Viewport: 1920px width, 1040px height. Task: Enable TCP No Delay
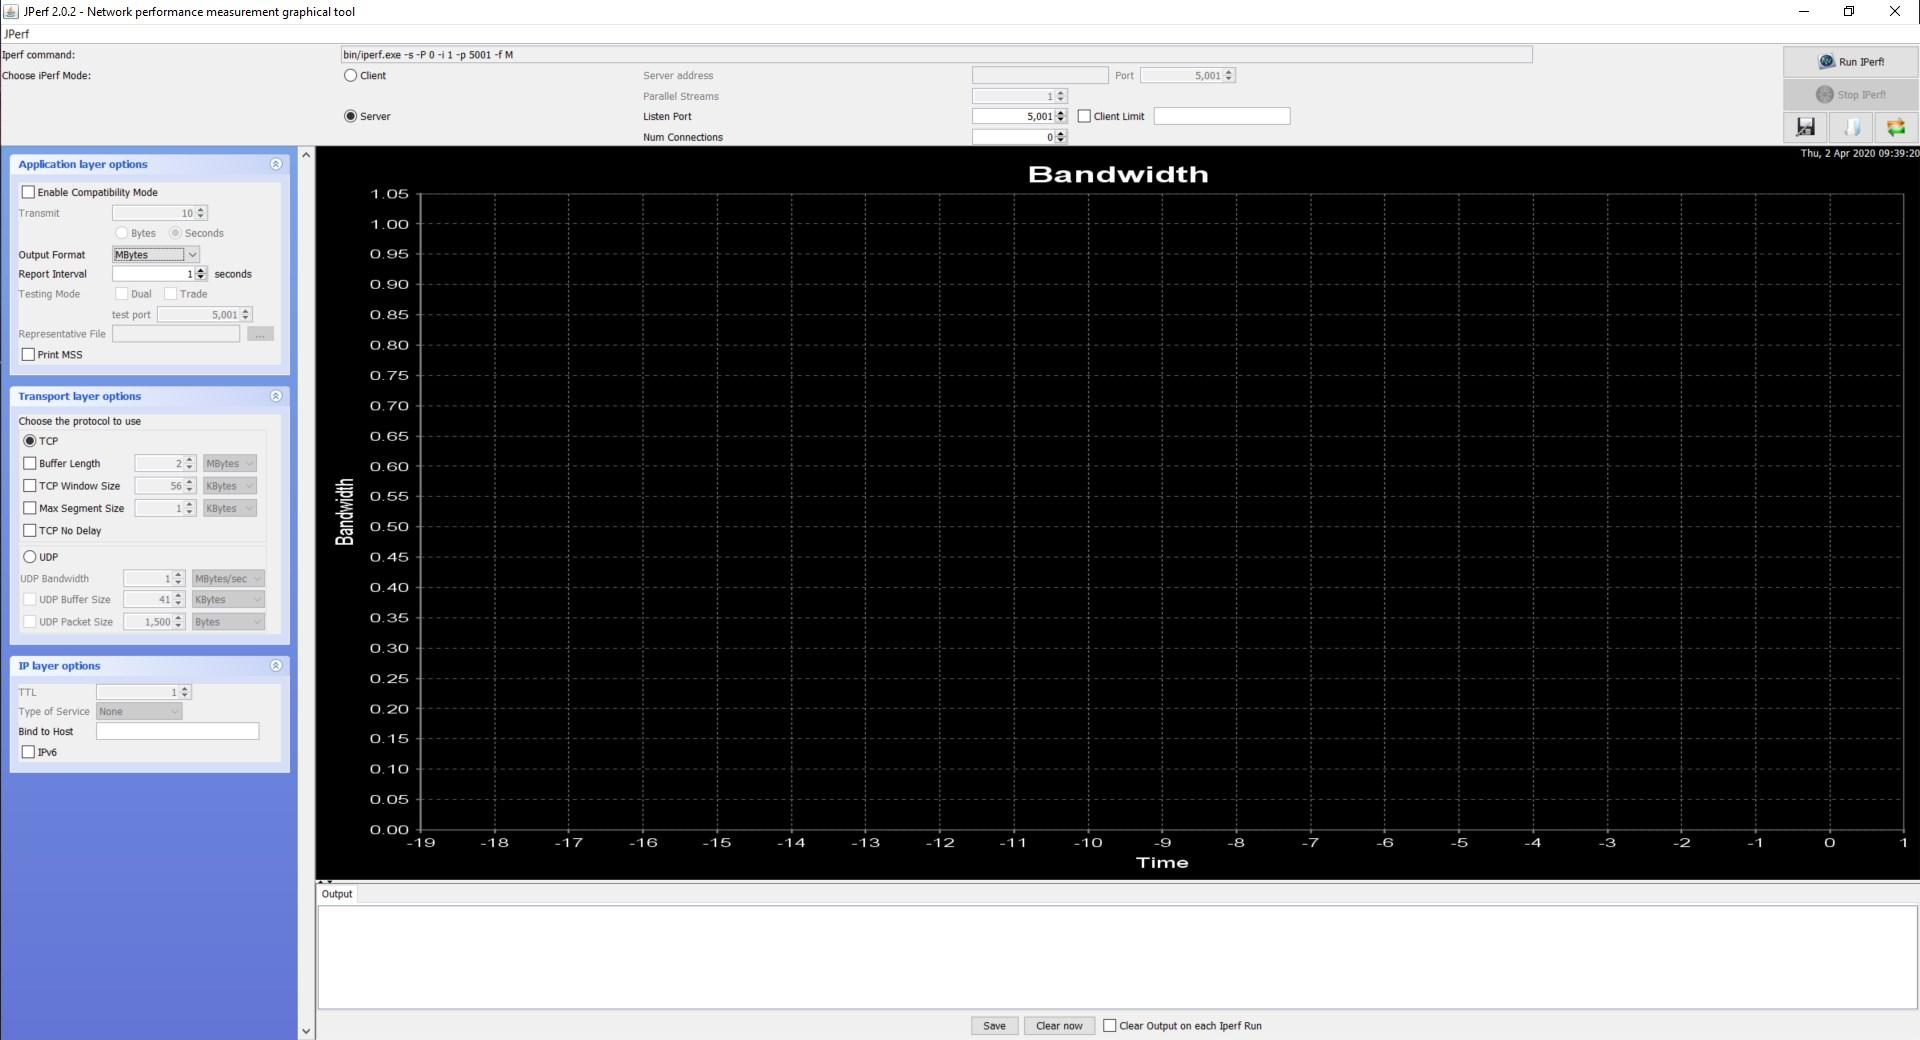coord(30,531)
